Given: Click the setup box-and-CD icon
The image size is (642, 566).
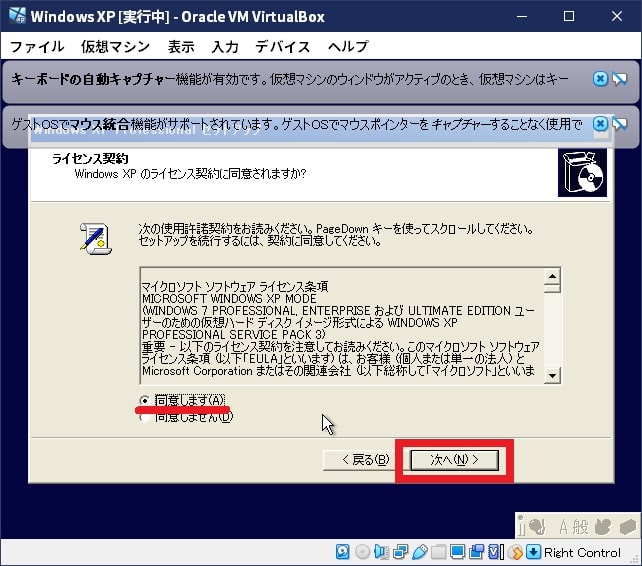Looking at the screenshot, I should pyautogui.click(x=582, y=172).
